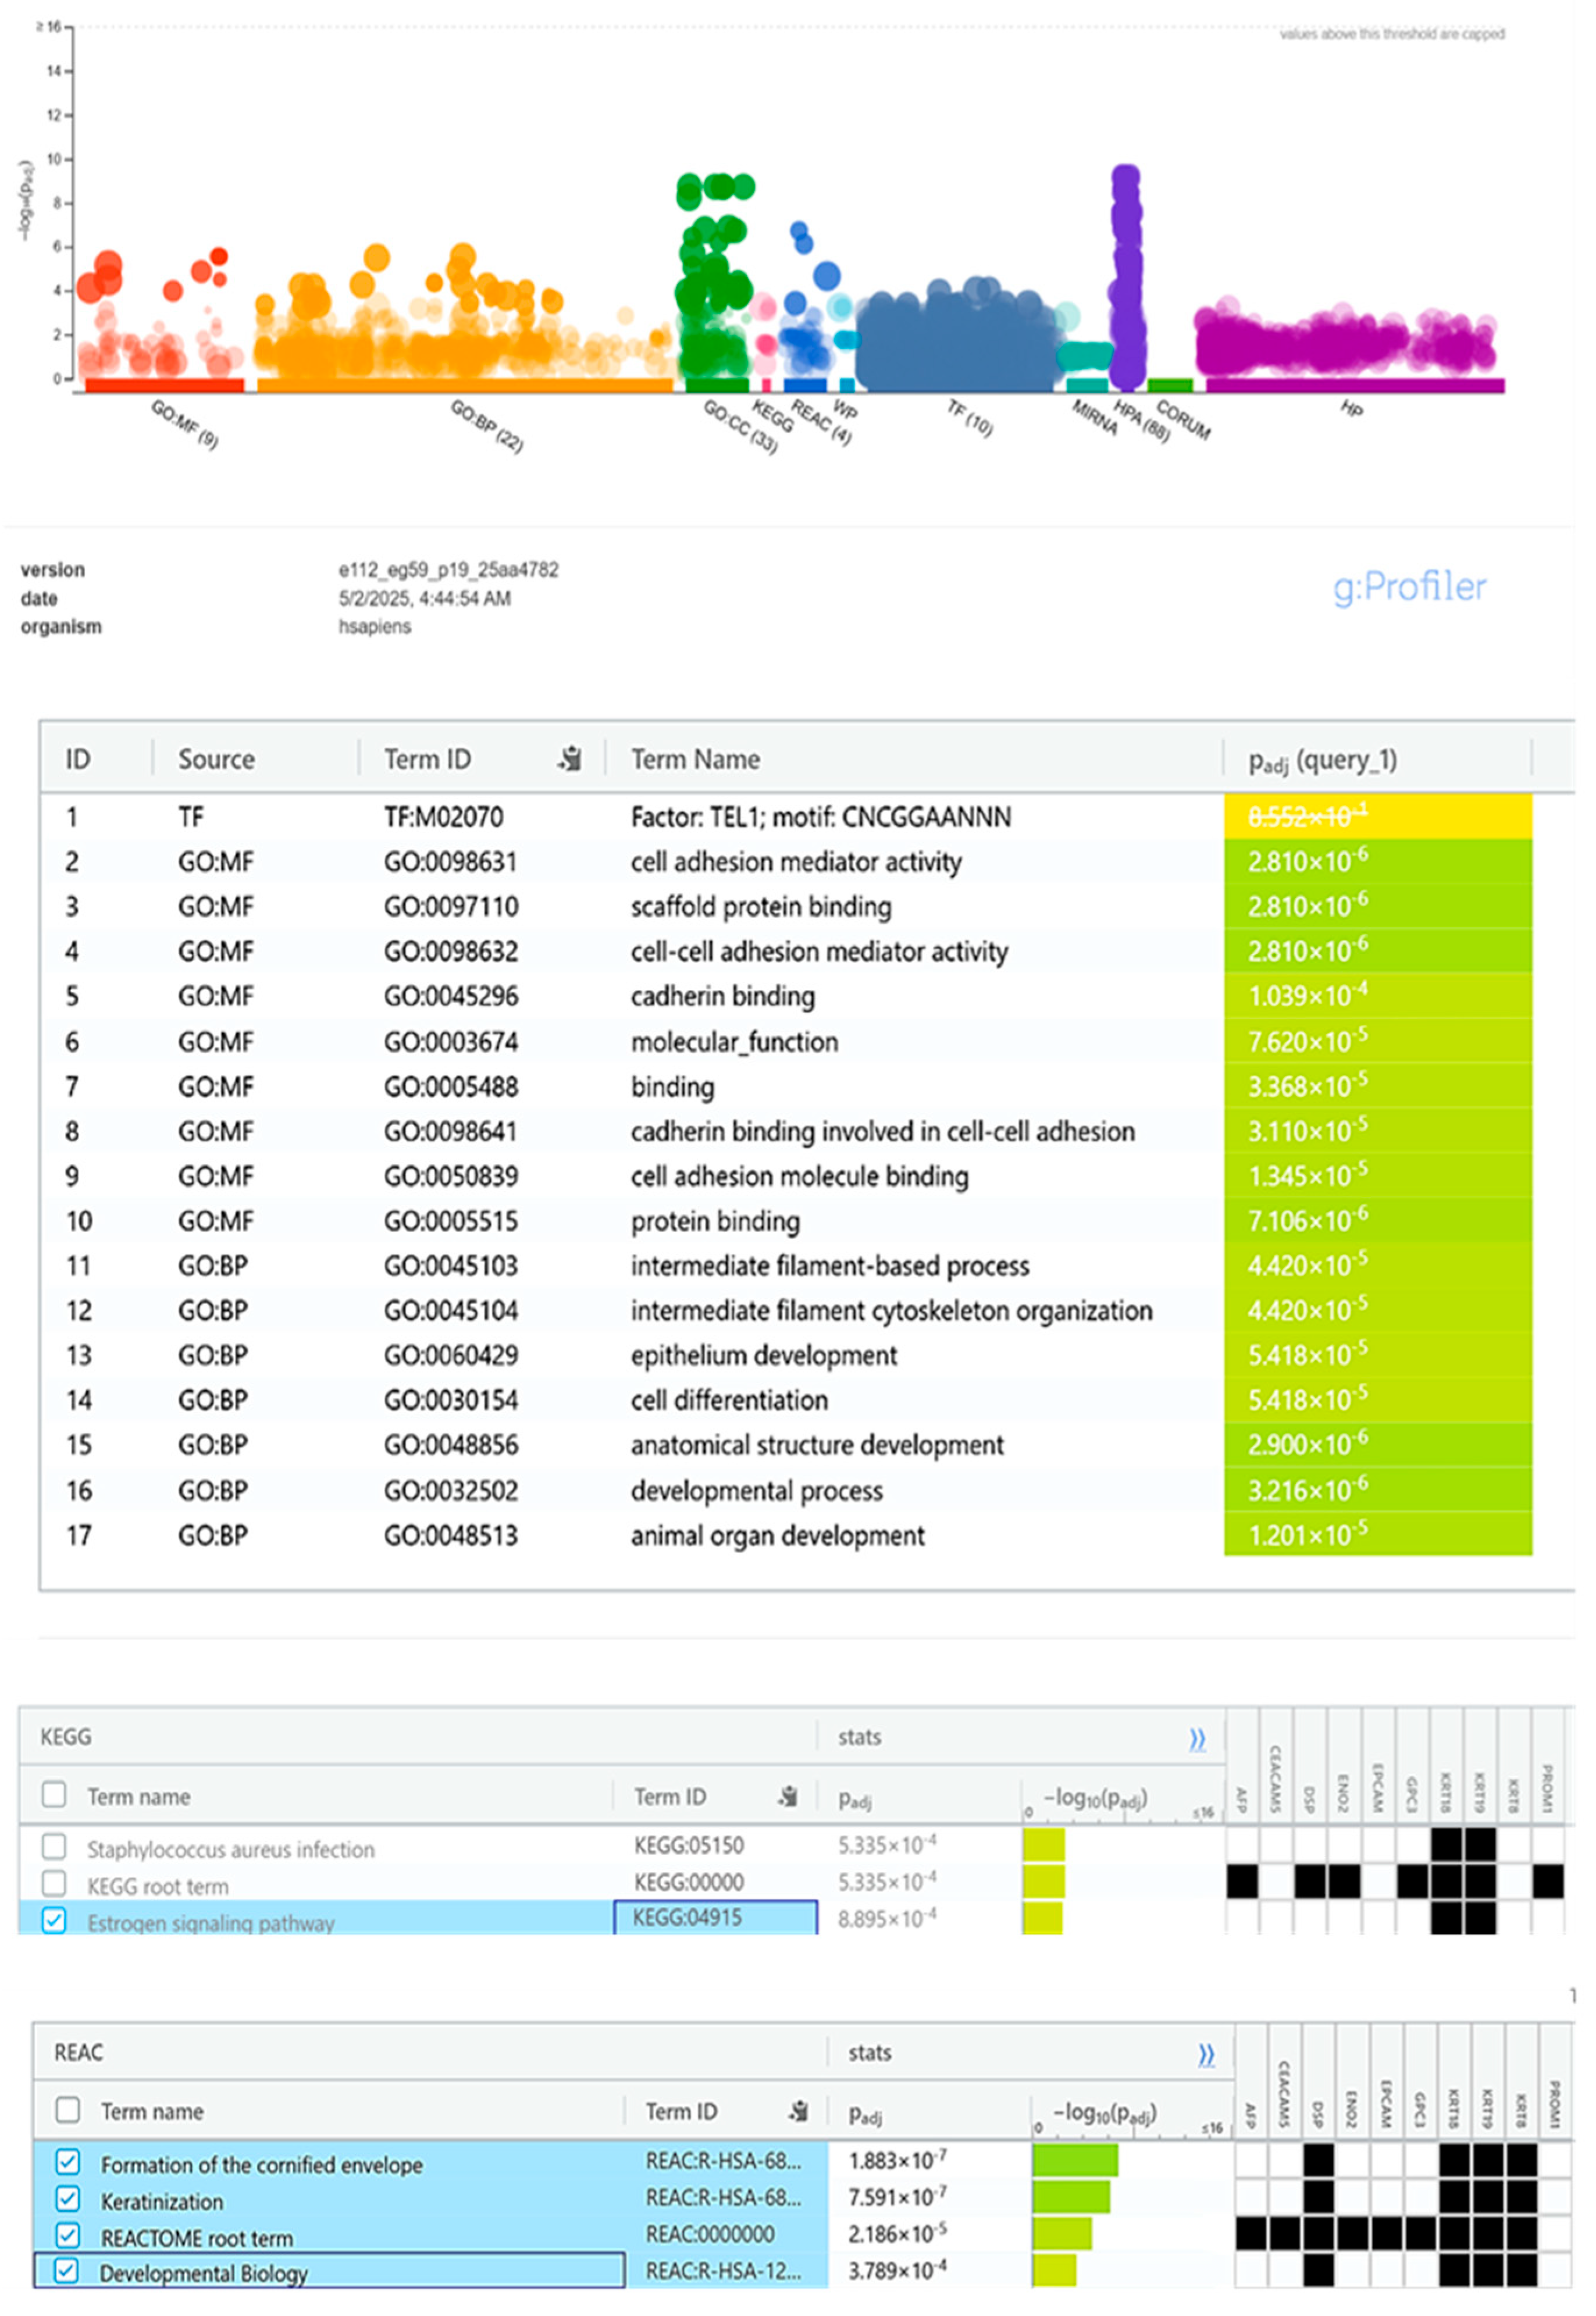This screenshot has height=2316, width=1596.
Task: Click the GO:MF (9) source label on plot
Action: coord(184,424)
